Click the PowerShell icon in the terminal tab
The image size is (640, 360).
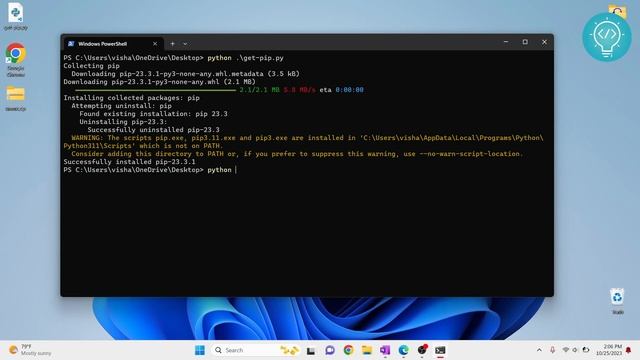71,44
